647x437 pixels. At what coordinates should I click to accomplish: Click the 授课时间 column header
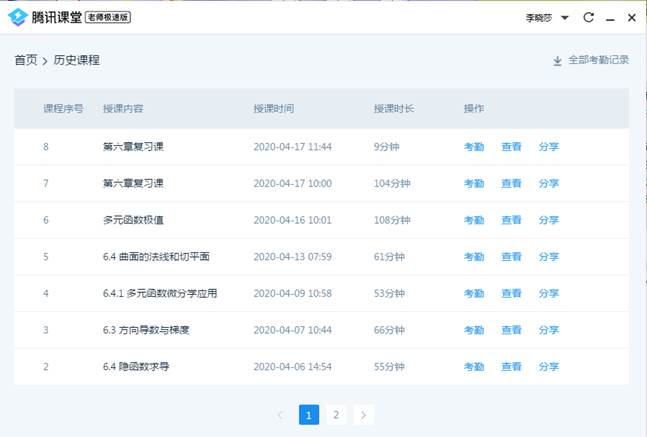(x=273, y=108)
